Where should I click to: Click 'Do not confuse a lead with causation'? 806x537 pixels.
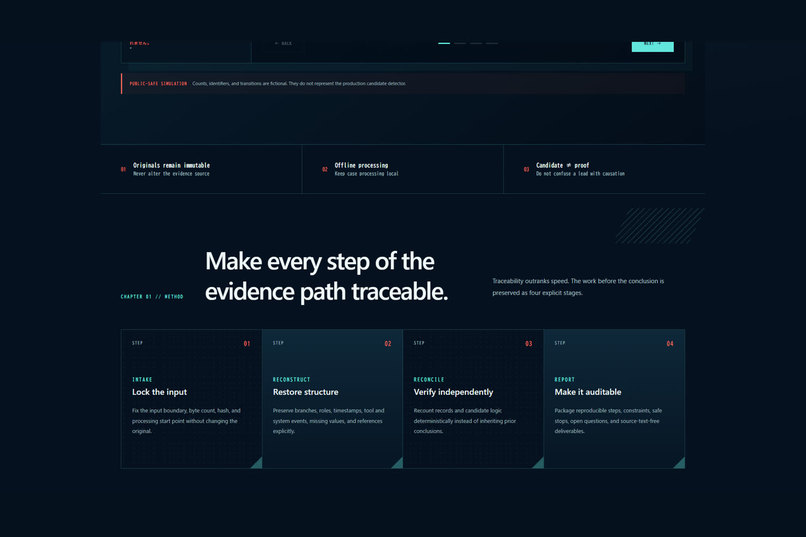click(x=580, y=174)
